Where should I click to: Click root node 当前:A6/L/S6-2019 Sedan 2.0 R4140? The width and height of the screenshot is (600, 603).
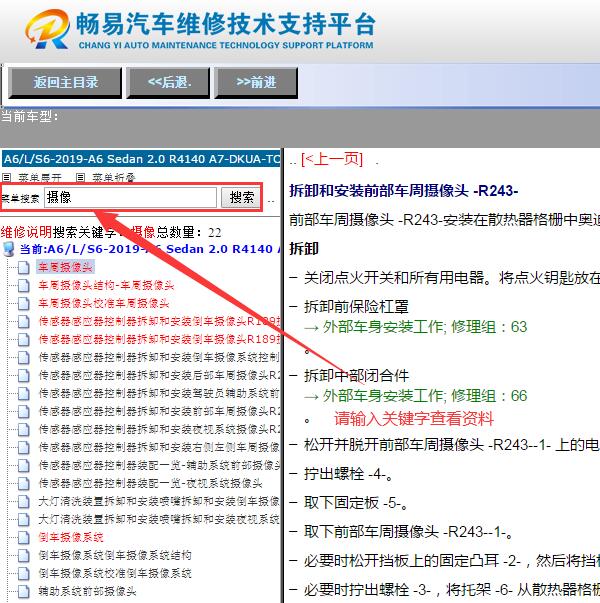click(x=150, y=249)
